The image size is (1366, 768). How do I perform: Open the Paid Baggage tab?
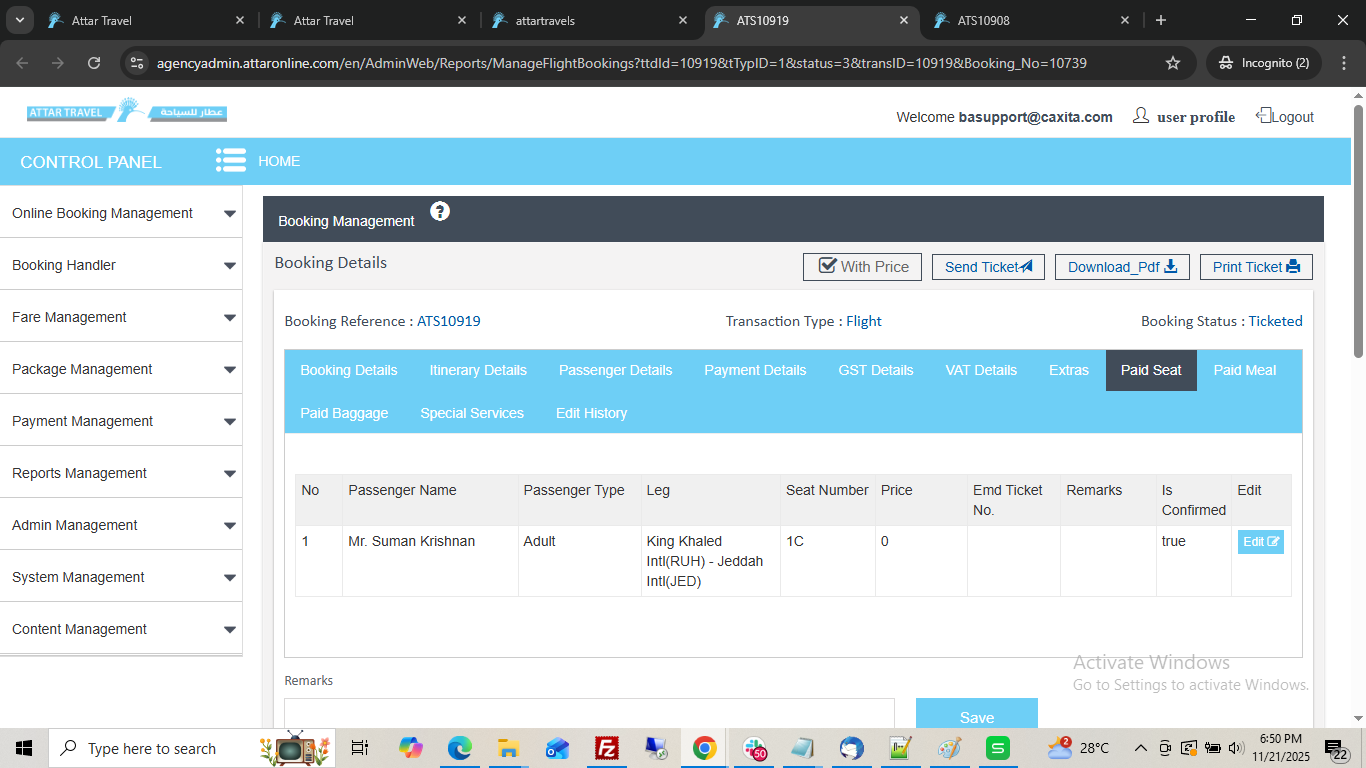tap(344, 413)
